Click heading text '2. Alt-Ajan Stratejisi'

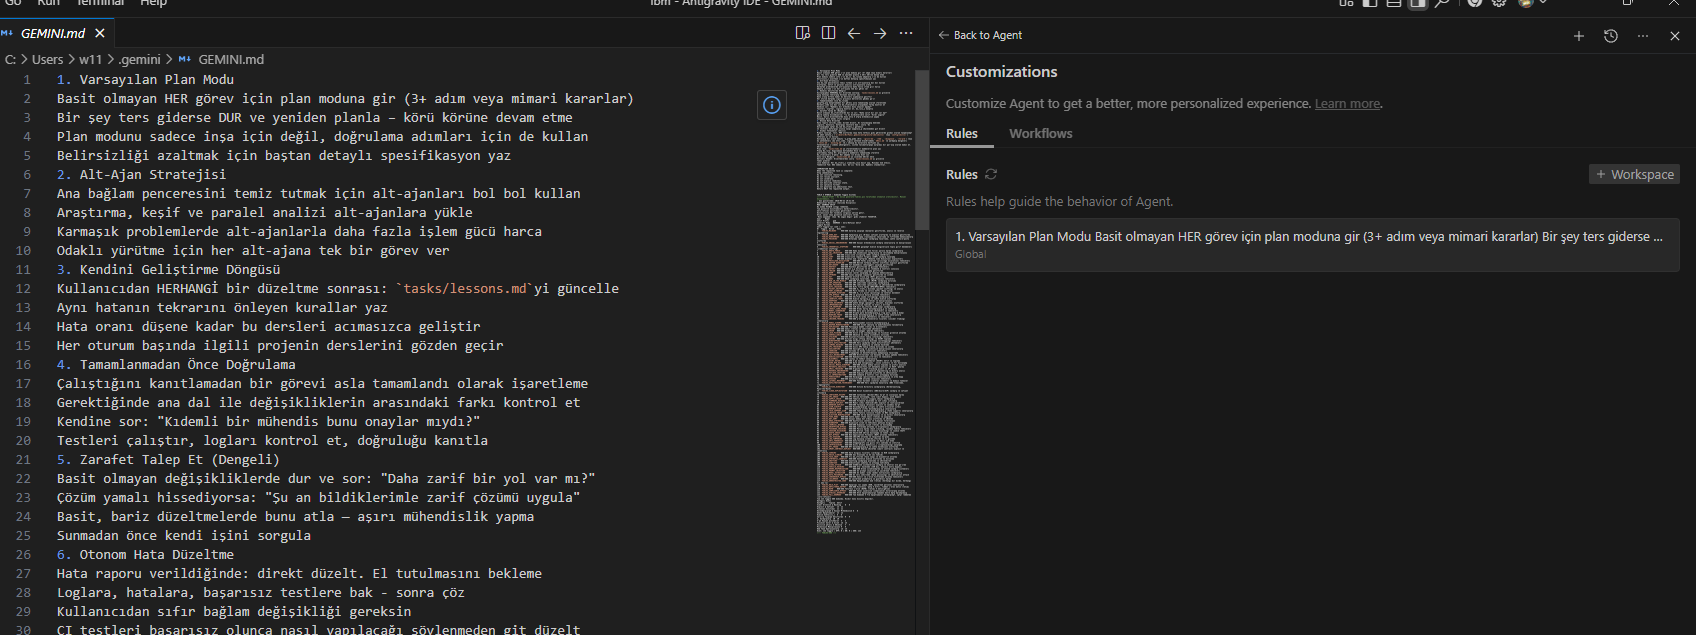coord(142,175)
